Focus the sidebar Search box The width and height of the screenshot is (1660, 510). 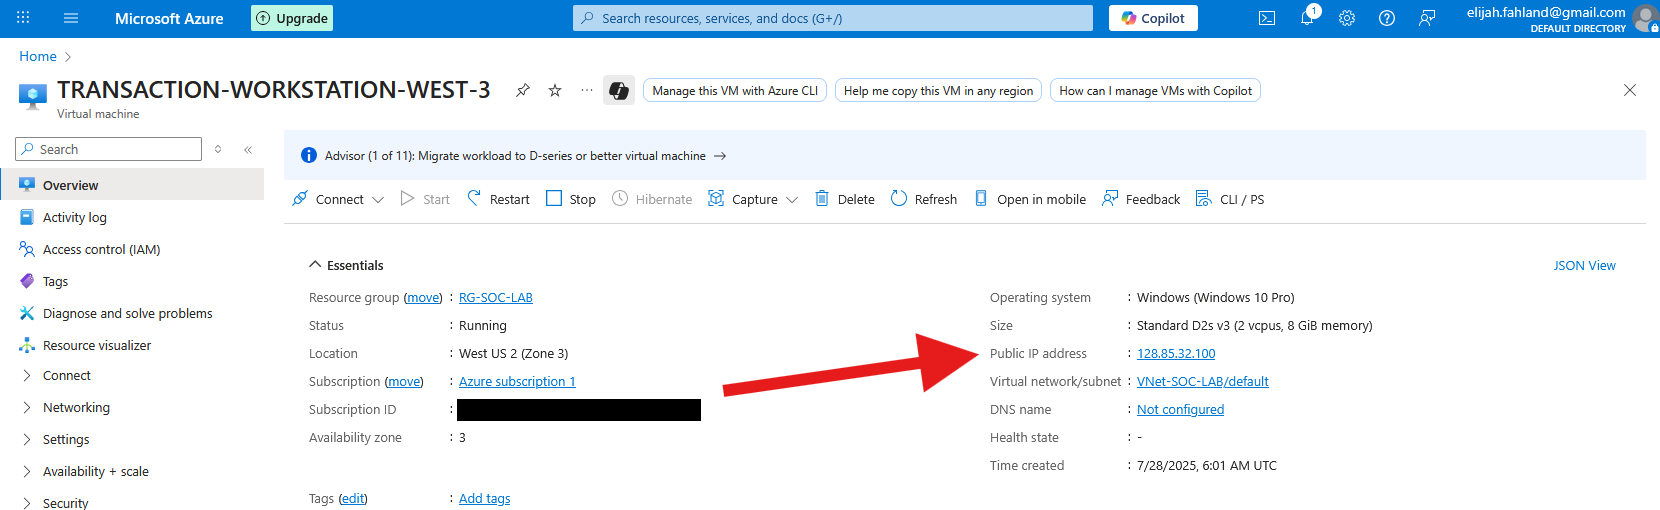[x=109, y=149]
